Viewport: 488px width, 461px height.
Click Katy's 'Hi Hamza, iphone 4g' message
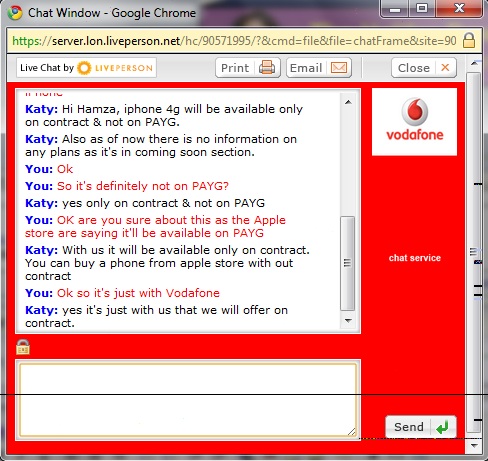click(164, 115)
